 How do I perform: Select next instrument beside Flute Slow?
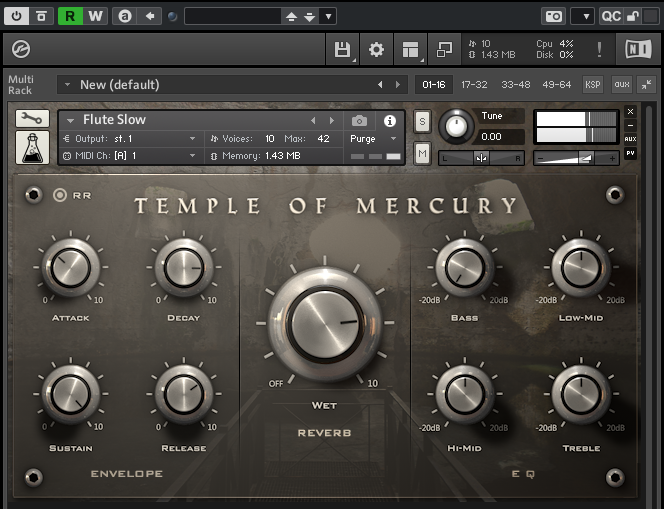point(332,121)
